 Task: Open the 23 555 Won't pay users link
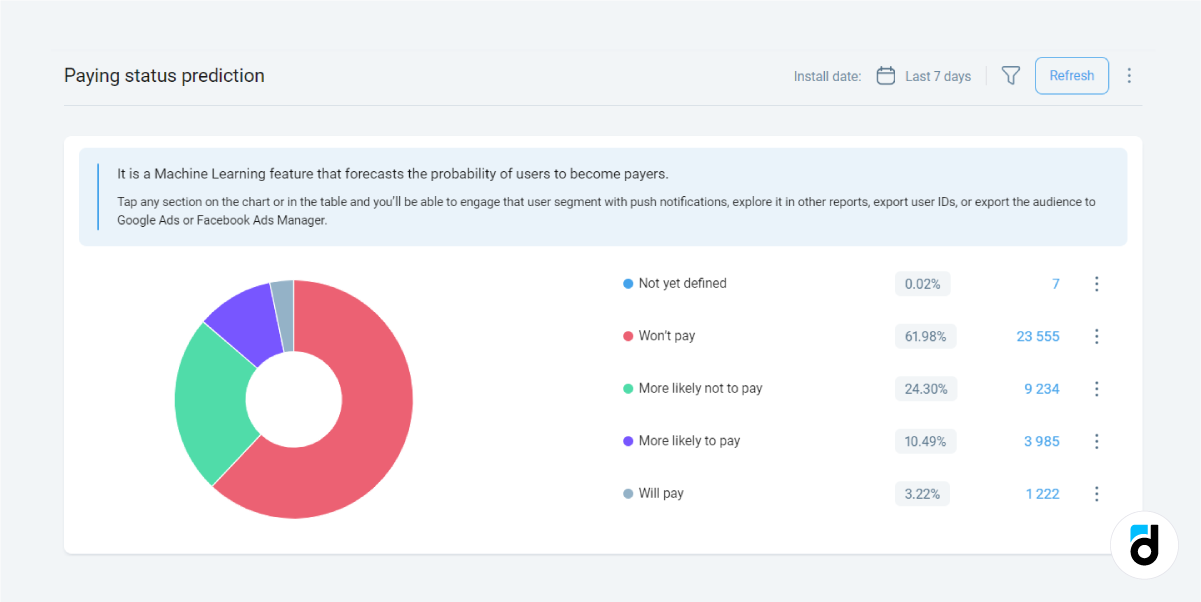point(1037,336)
